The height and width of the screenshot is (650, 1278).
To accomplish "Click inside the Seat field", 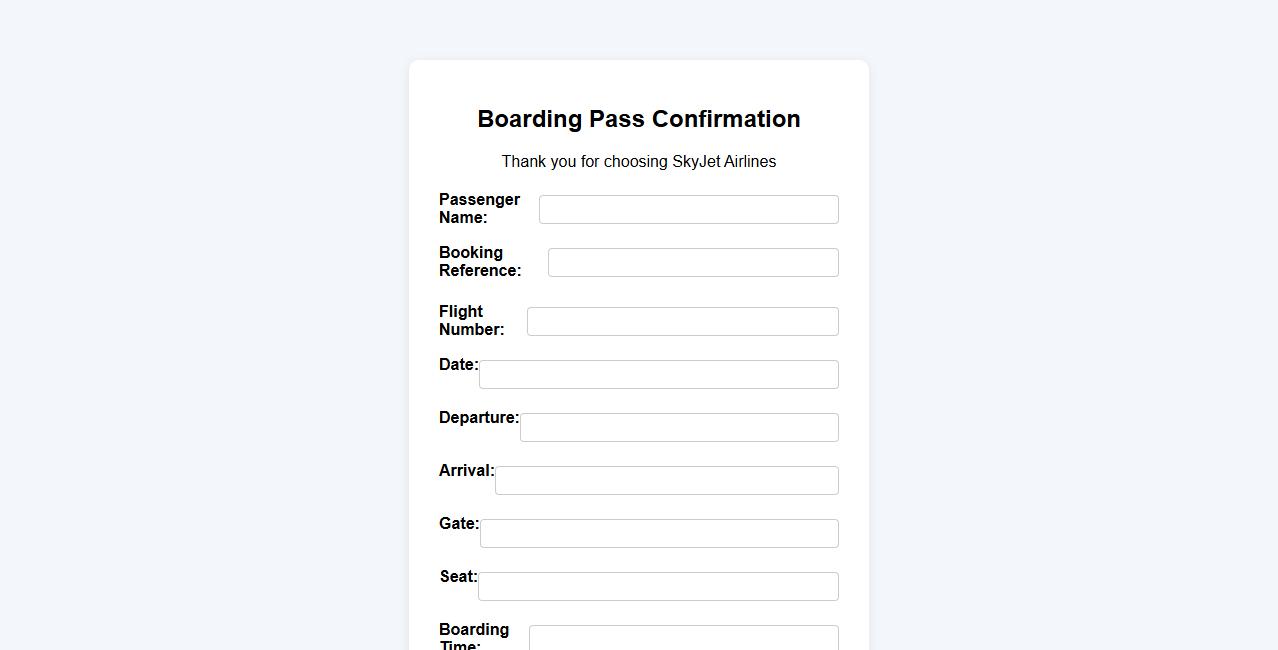I will 657,587.
